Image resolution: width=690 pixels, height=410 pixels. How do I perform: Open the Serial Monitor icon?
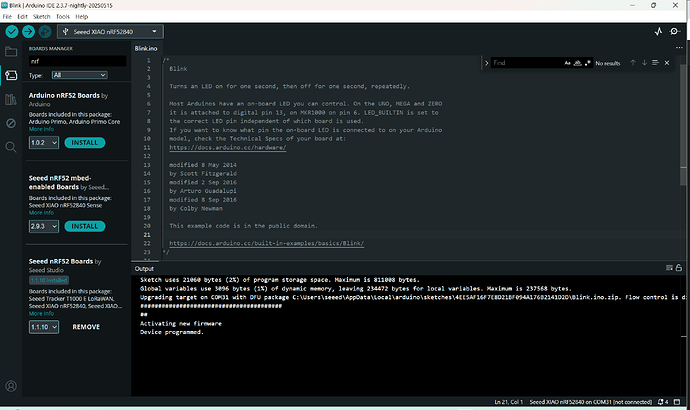click(x=675, y=32)
